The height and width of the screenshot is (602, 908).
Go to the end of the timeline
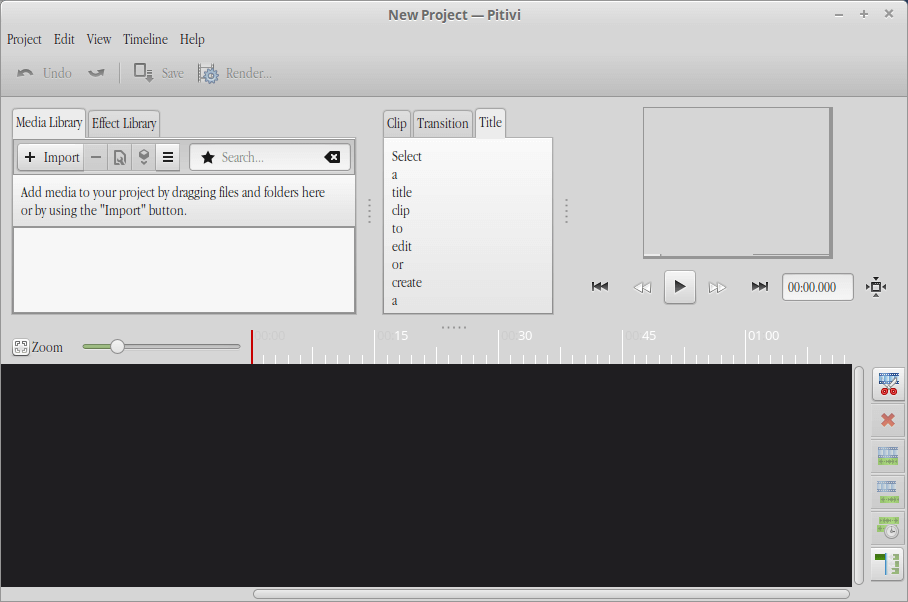(x=759, y=287)
